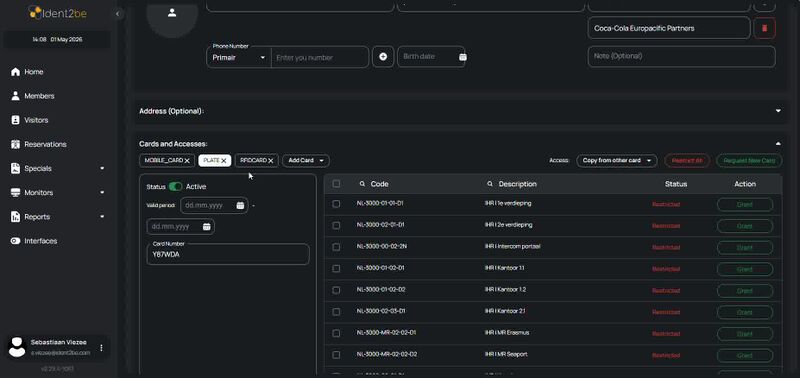Click the Visitors badge icon
The height and width of the screenshot is (378, 800).
15,120
